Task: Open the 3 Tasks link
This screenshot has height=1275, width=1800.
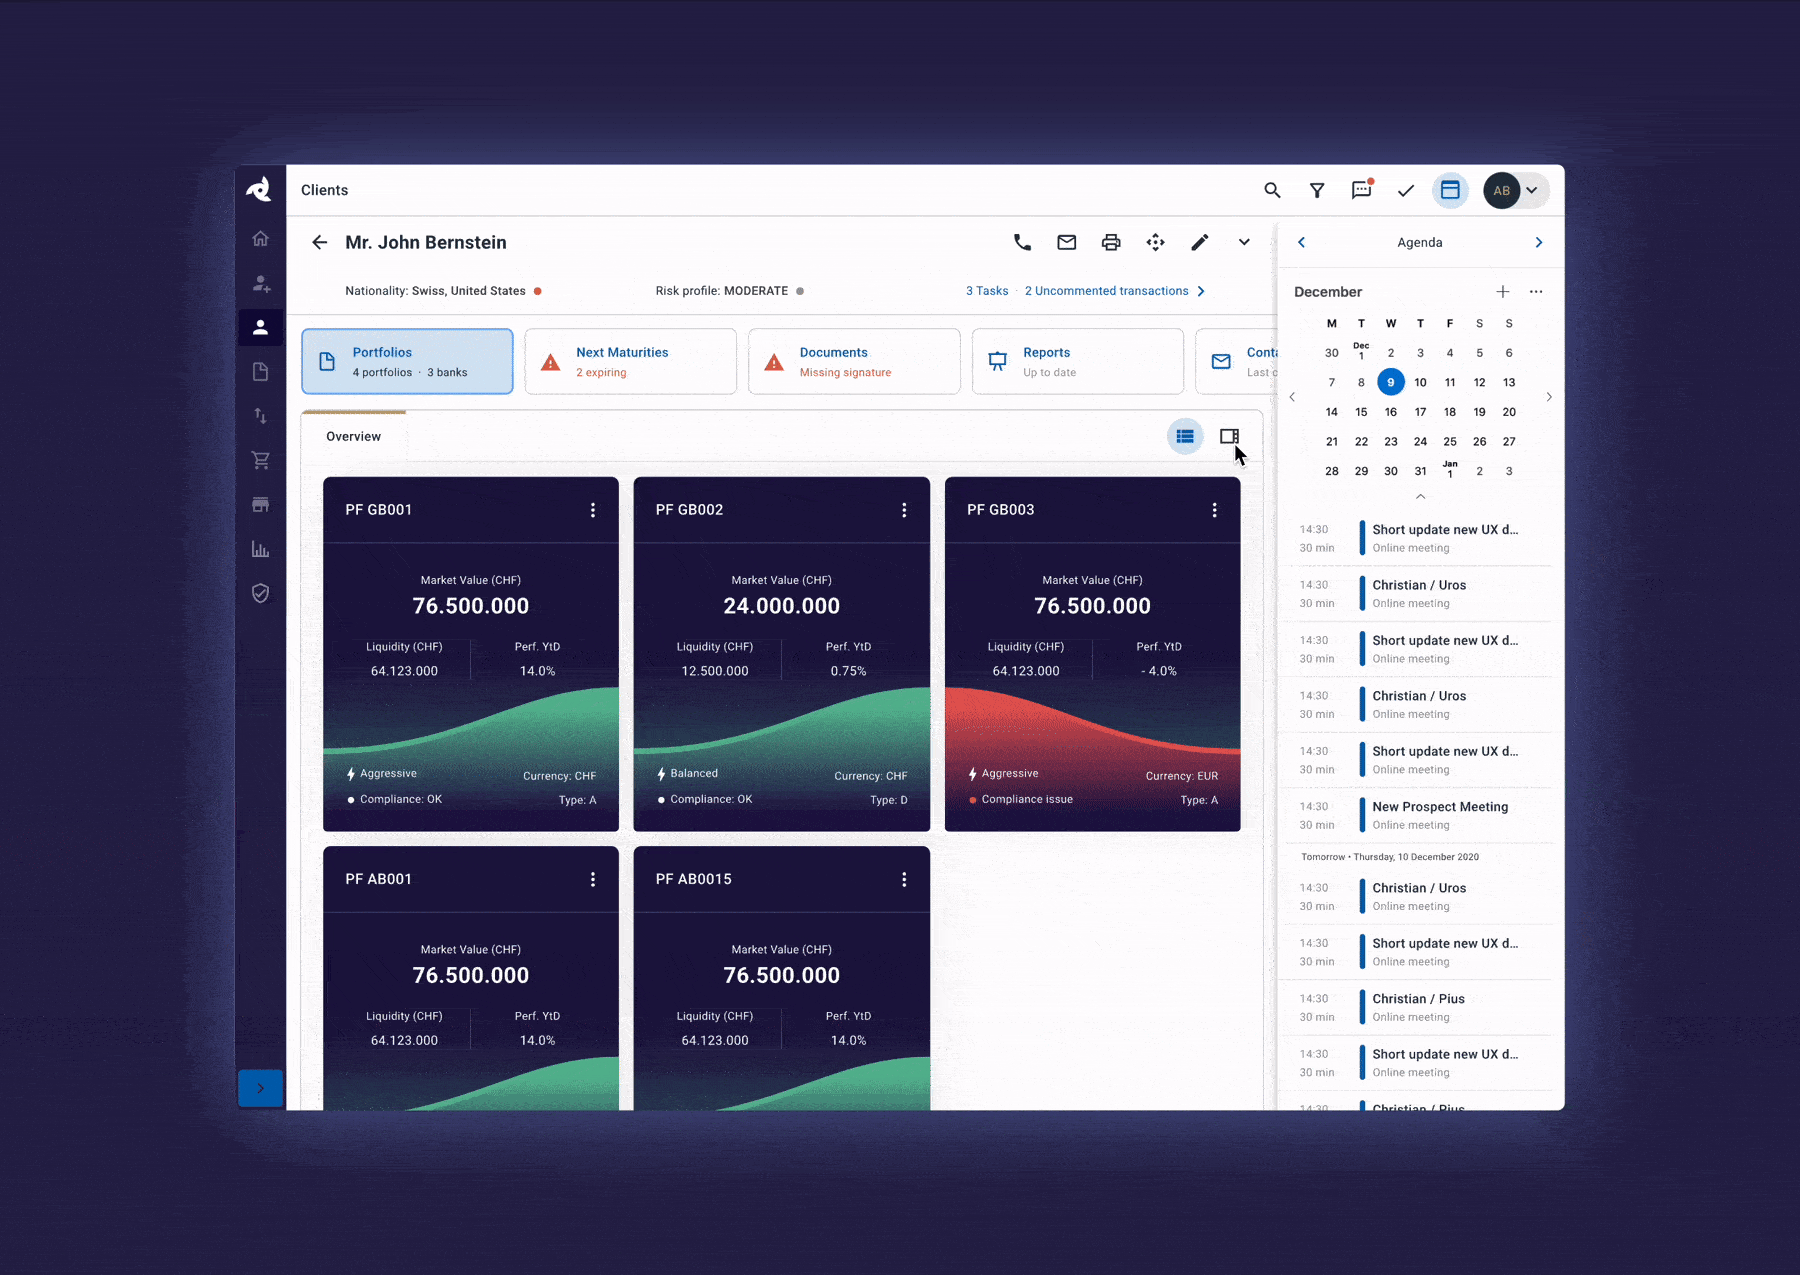Action: coord(987,291)
